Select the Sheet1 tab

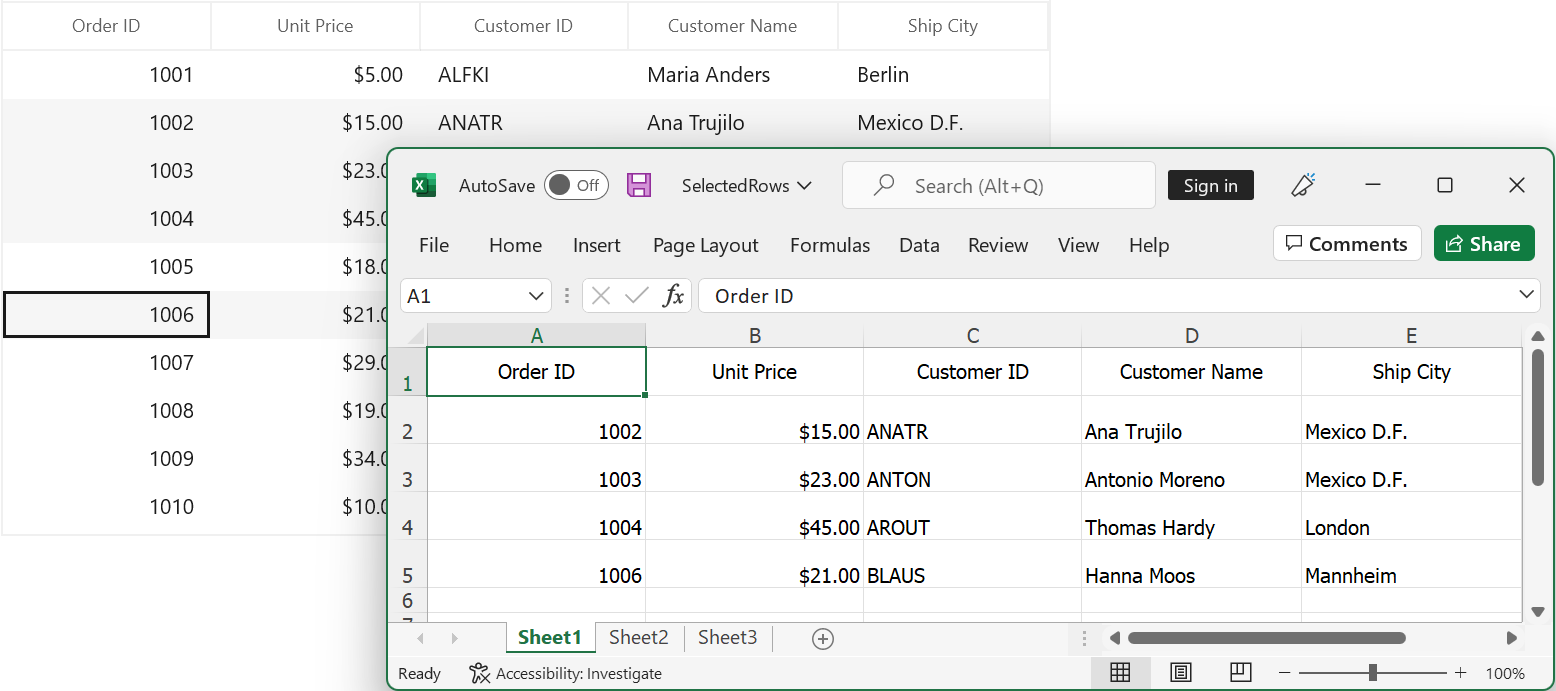click(550, 637)
